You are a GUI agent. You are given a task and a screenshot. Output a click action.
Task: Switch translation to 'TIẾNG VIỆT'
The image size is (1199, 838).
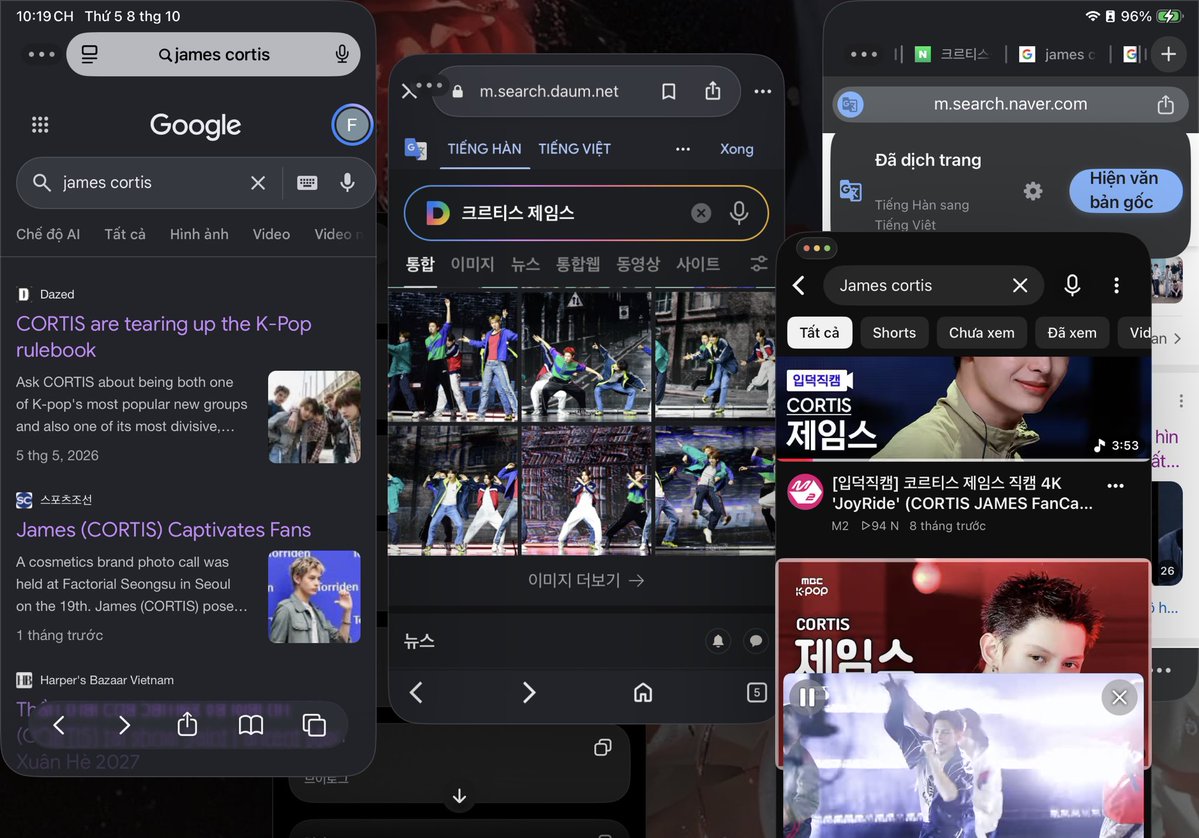[x=574, y=149]
